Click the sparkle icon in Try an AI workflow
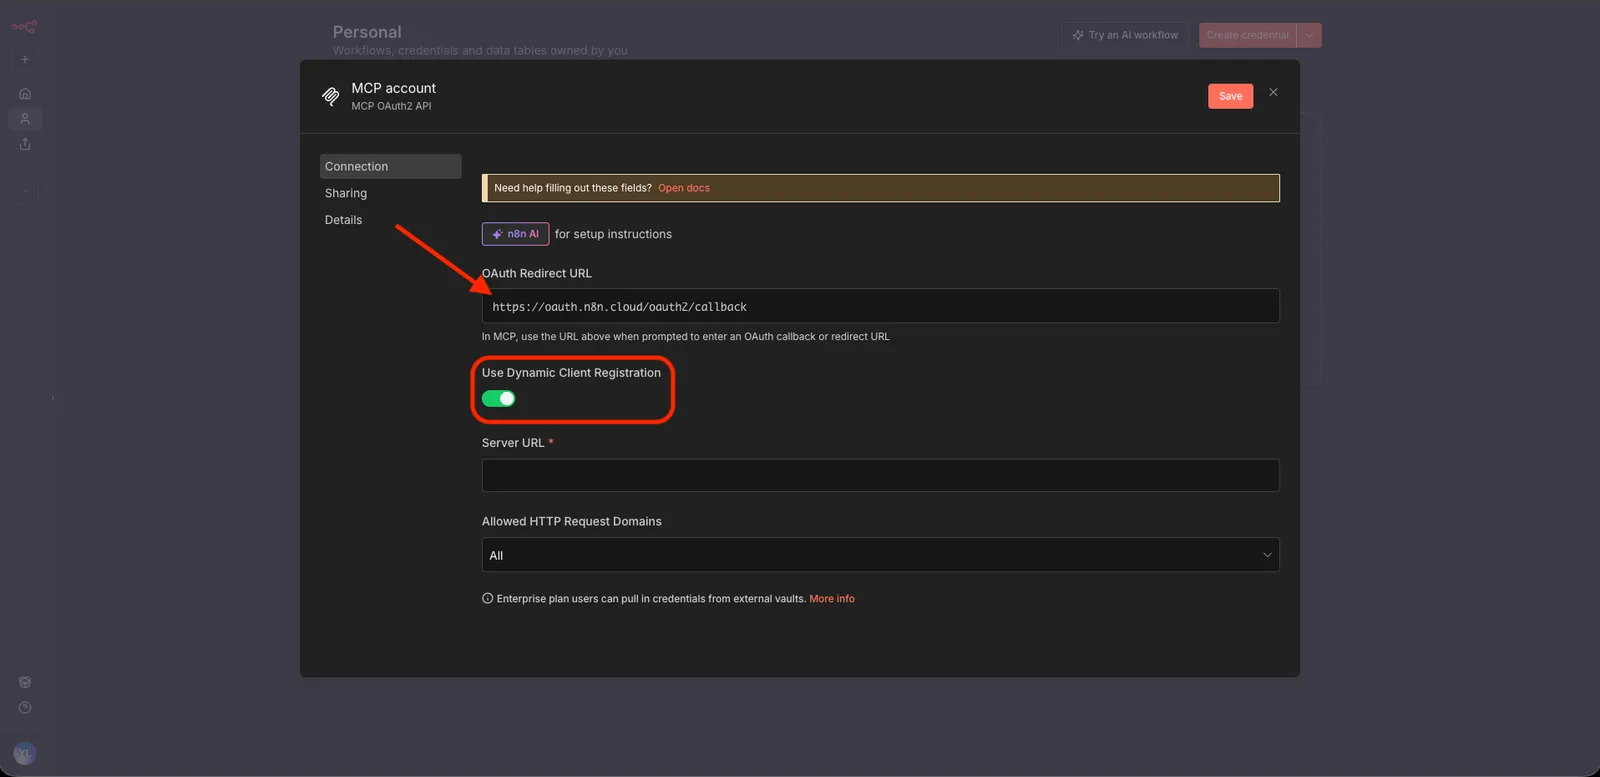1600x777 pixels. 1078,35
